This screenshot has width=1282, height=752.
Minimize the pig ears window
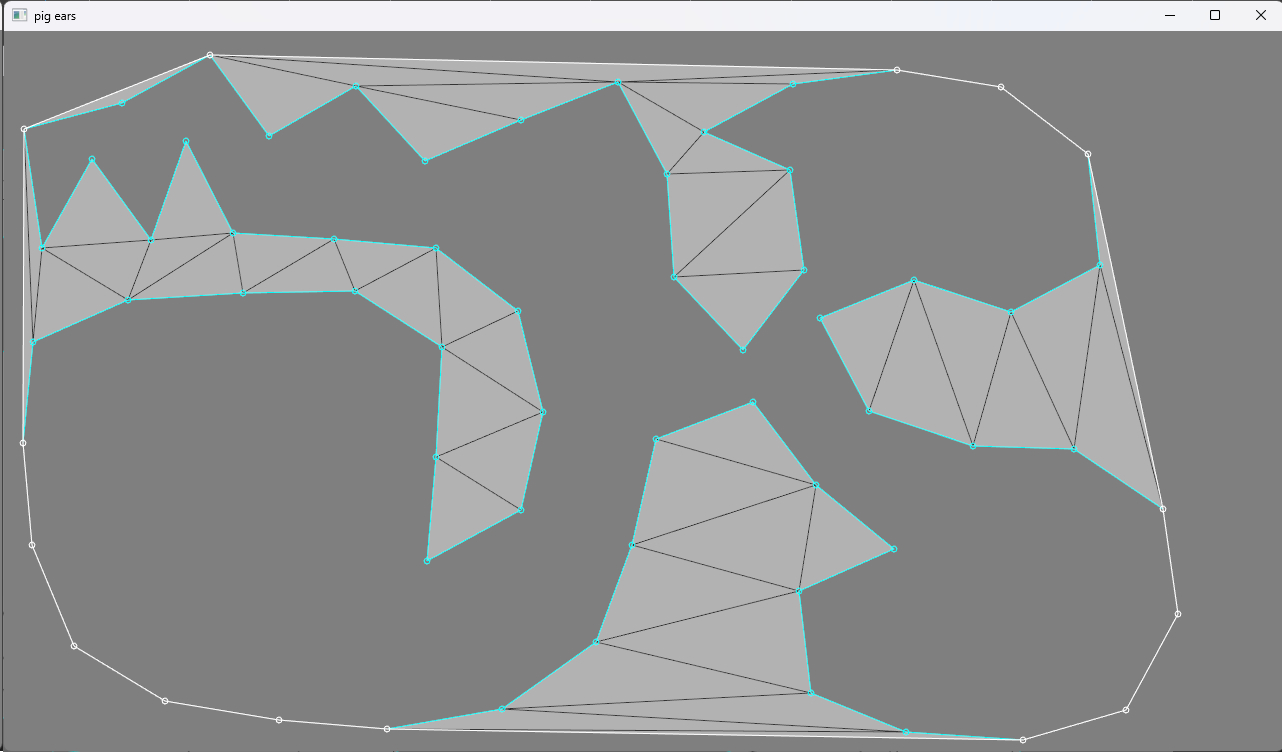(x=1169, y=15)
